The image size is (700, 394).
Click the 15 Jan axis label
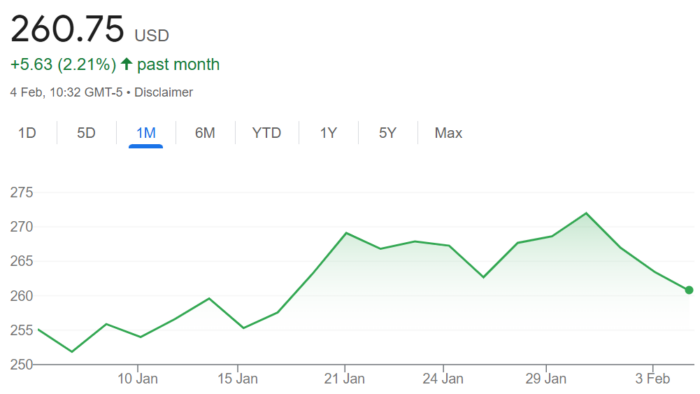238,379
